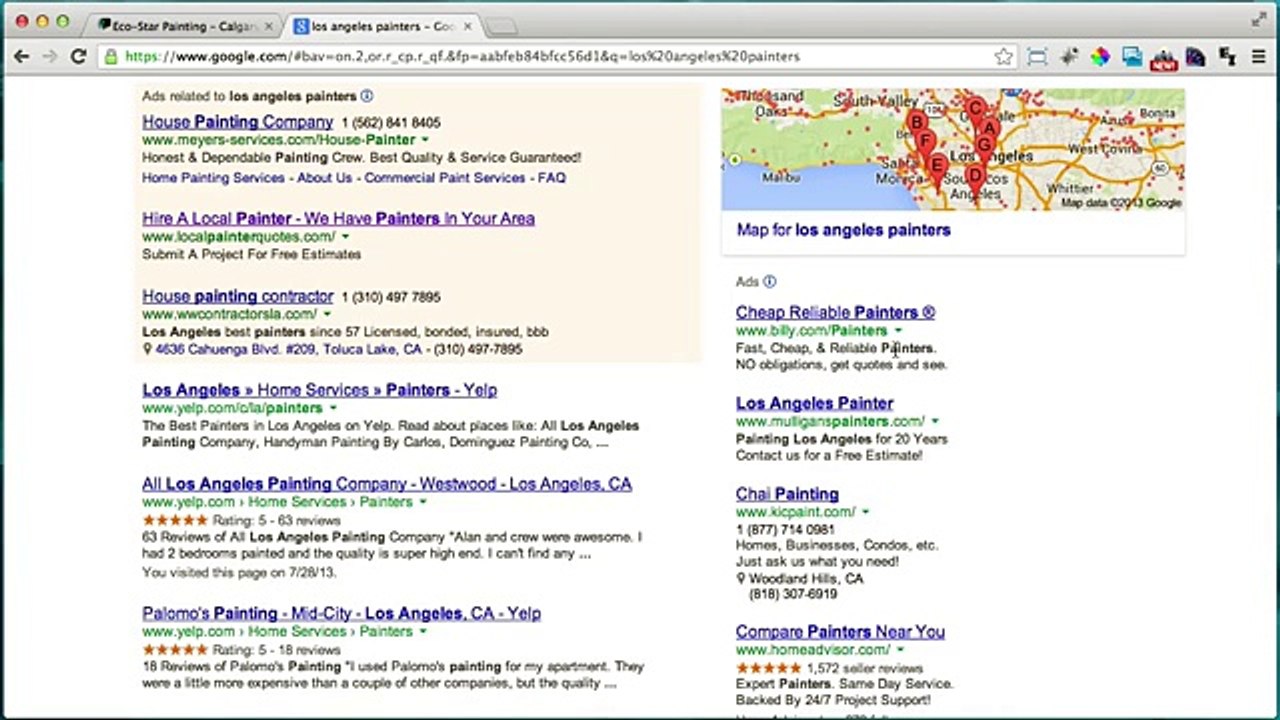Click map pin icon beside Woodland Hills, CA
This screenshot has height=720, width=1280.
pyautogui.click(x=741, y=579)
